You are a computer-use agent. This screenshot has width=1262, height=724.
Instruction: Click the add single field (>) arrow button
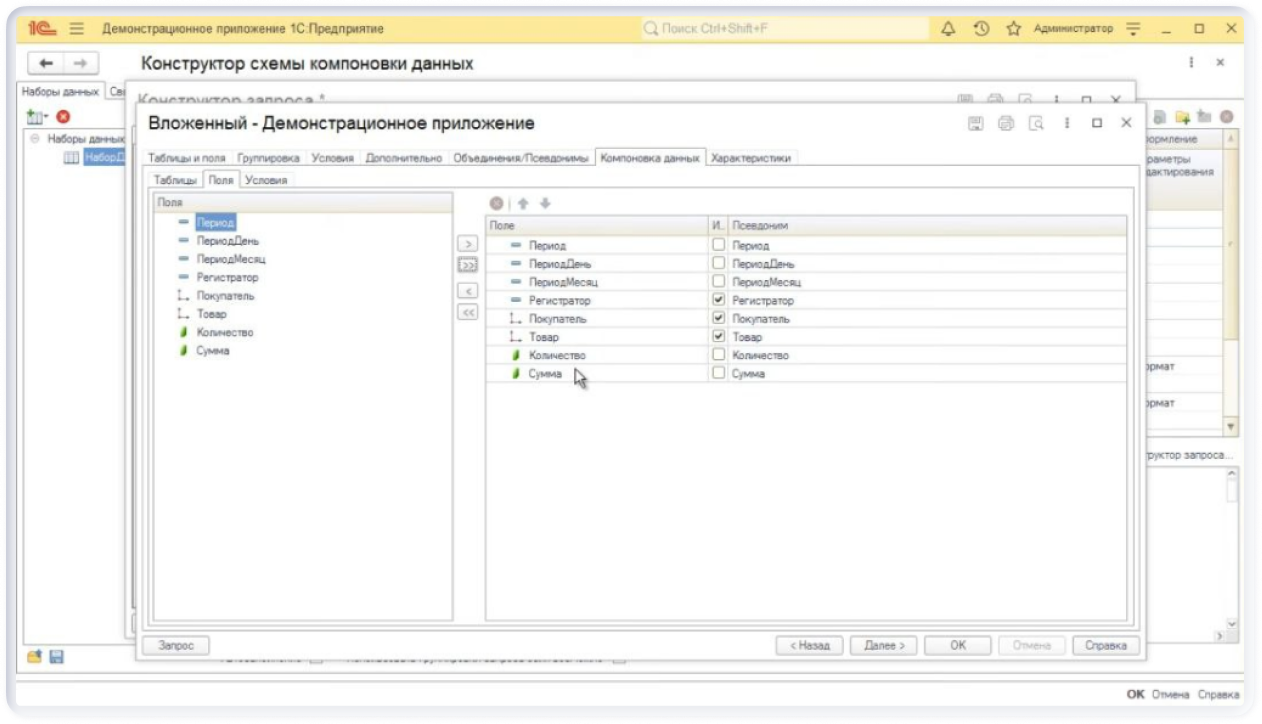467,244
